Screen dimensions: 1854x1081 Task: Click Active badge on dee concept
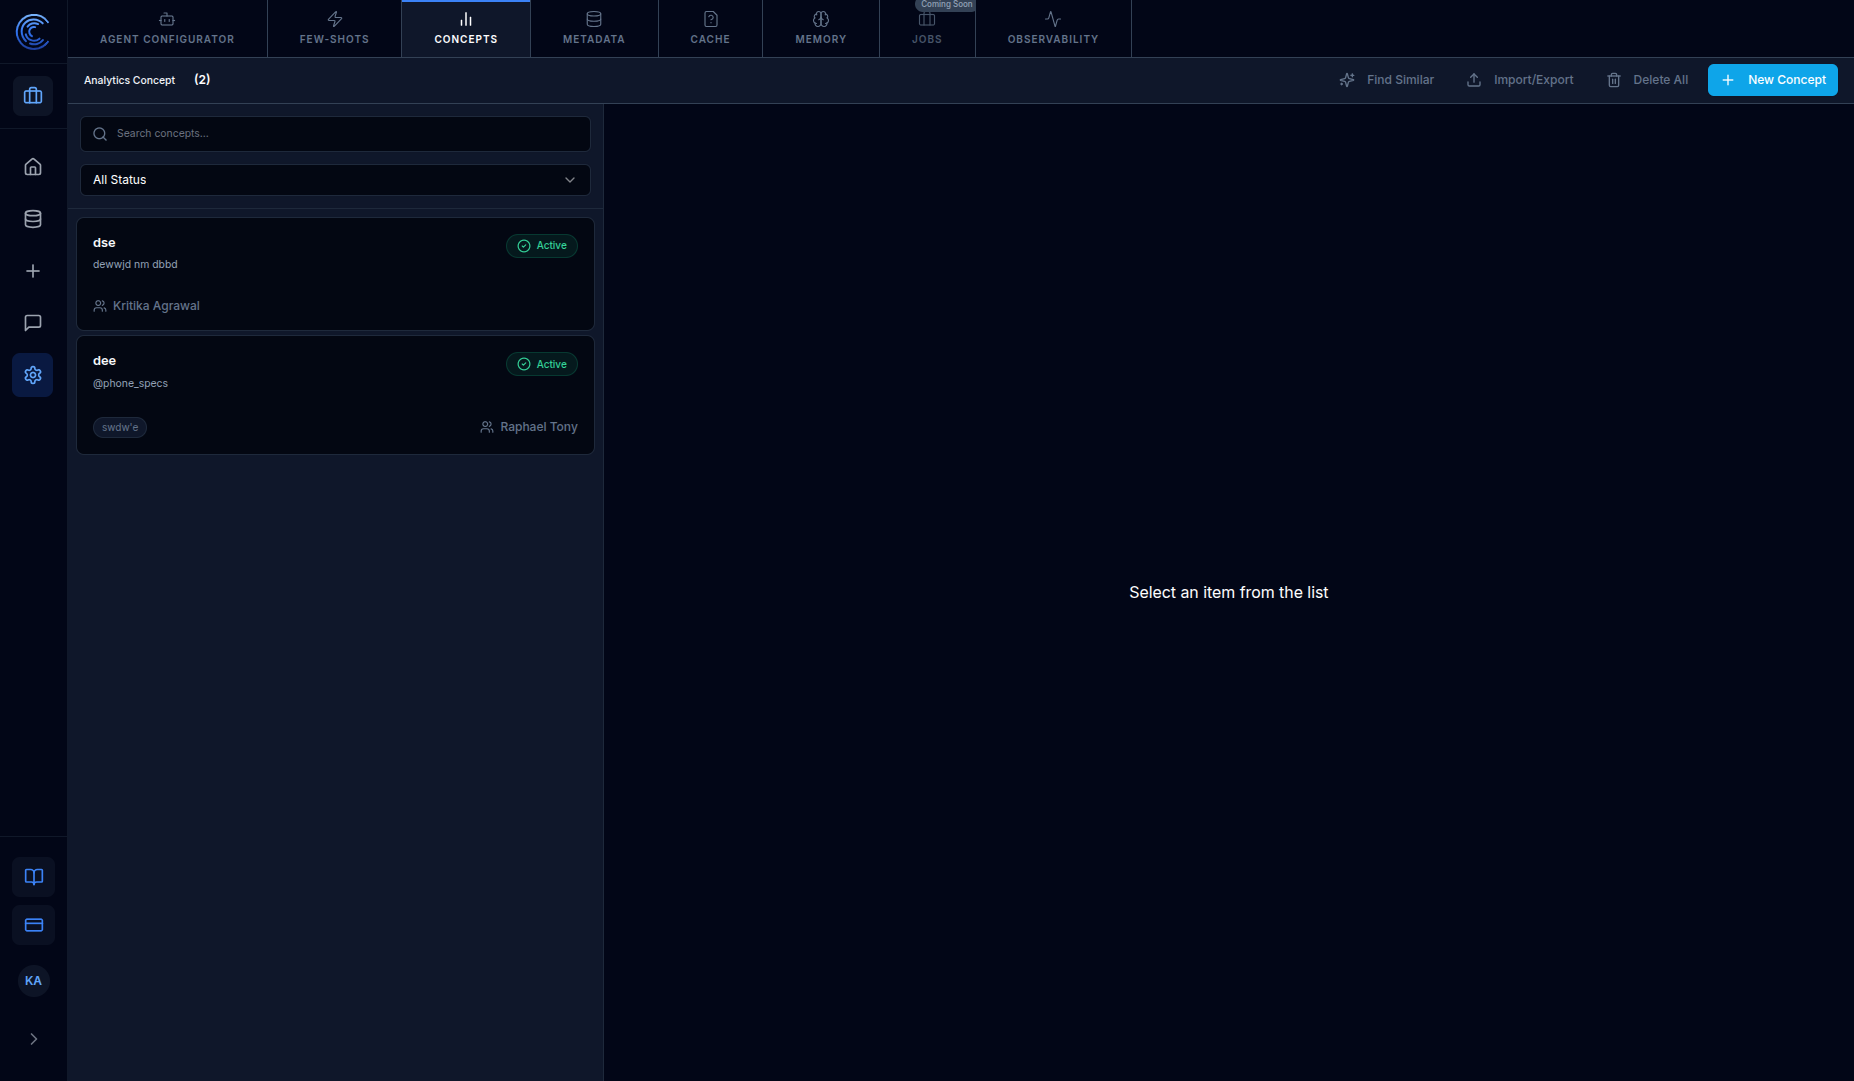(x=542, y=364)
